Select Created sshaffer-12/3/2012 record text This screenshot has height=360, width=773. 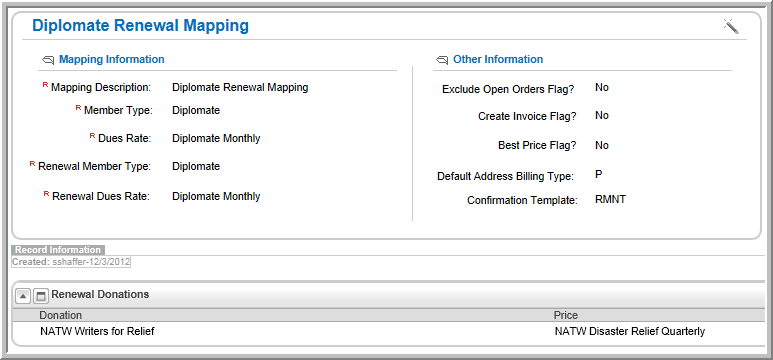coord(71,262)
